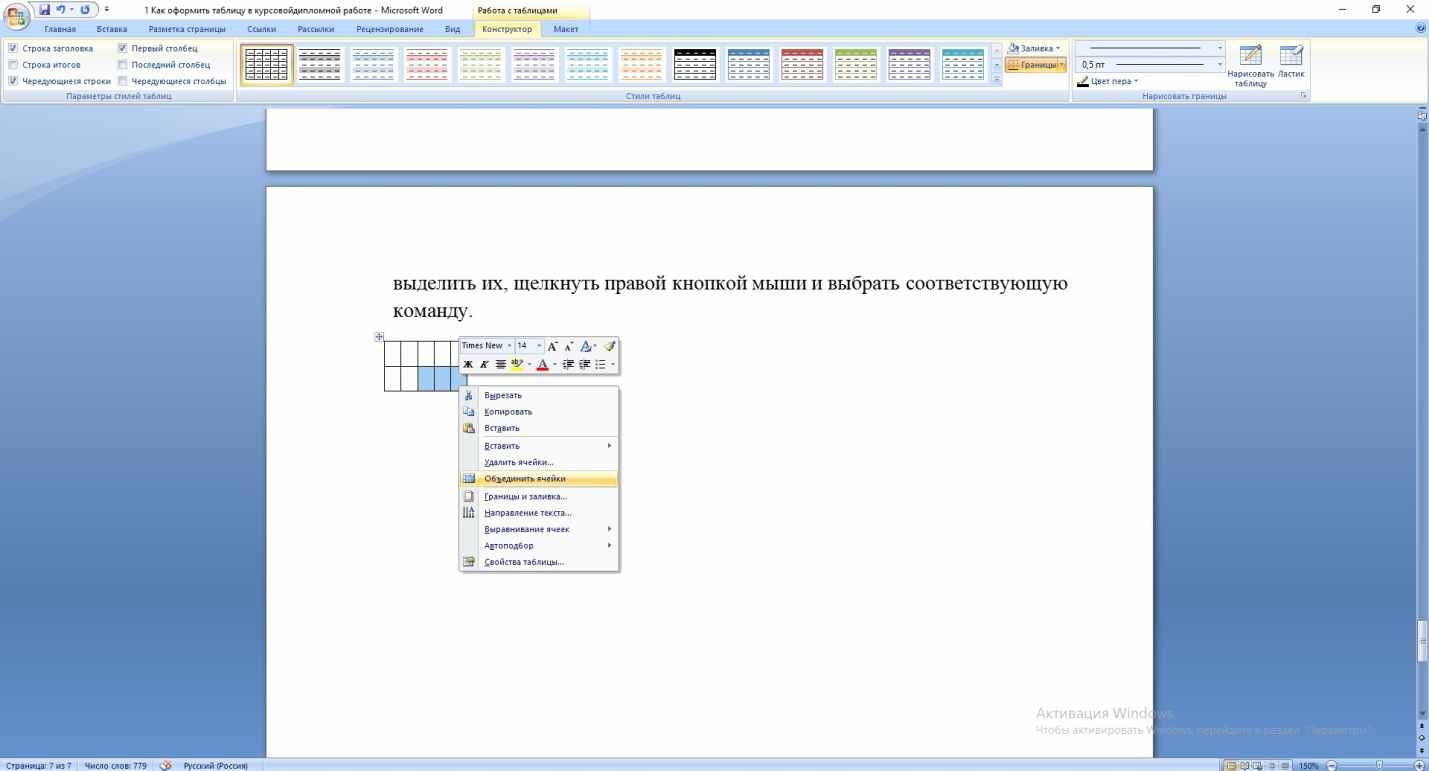The height and width of the screenshot is (771, 1429).
Task: Zoom in with plus button
Action: tap(1420, 765)
